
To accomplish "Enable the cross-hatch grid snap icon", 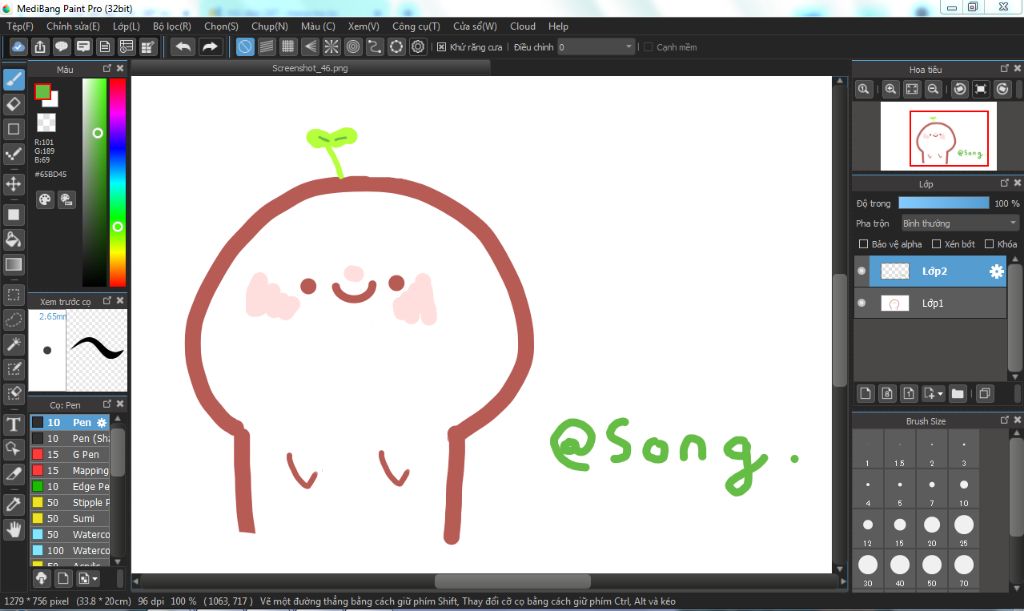I will [288, 47].
